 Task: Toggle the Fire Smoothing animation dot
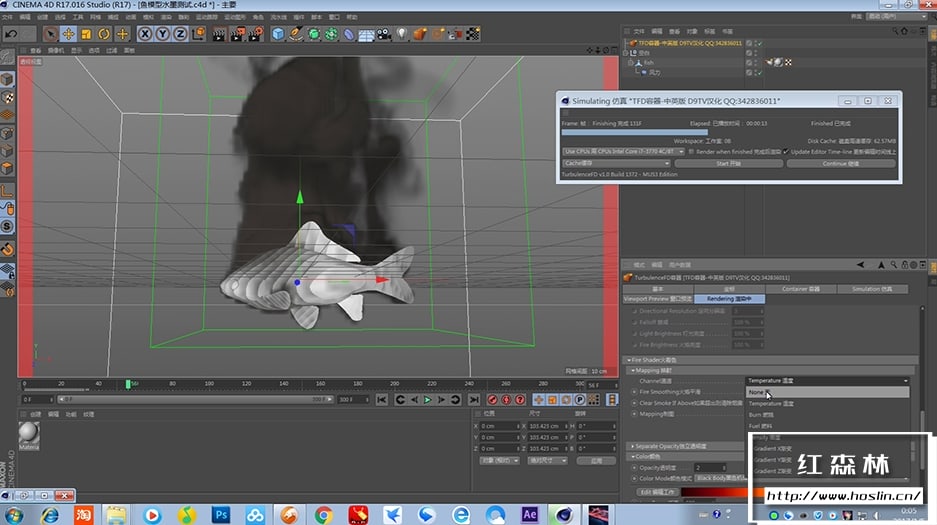[x=635, y=392]
